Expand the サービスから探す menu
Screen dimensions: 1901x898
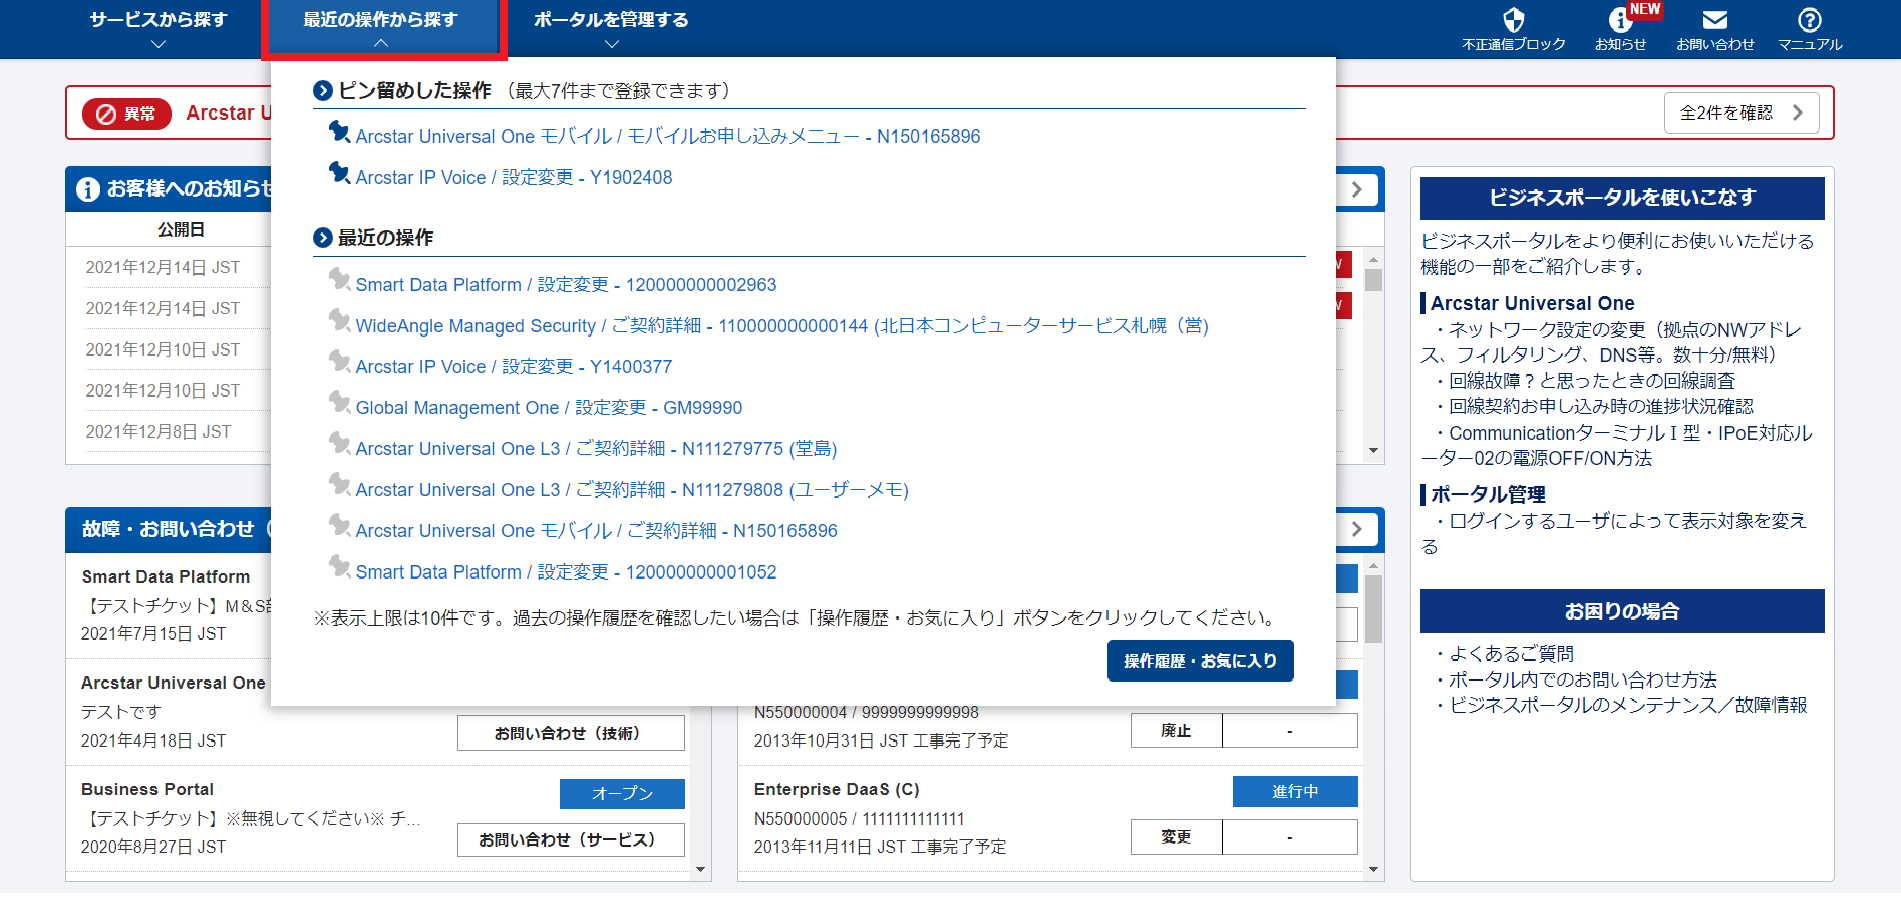click(158, 28)
